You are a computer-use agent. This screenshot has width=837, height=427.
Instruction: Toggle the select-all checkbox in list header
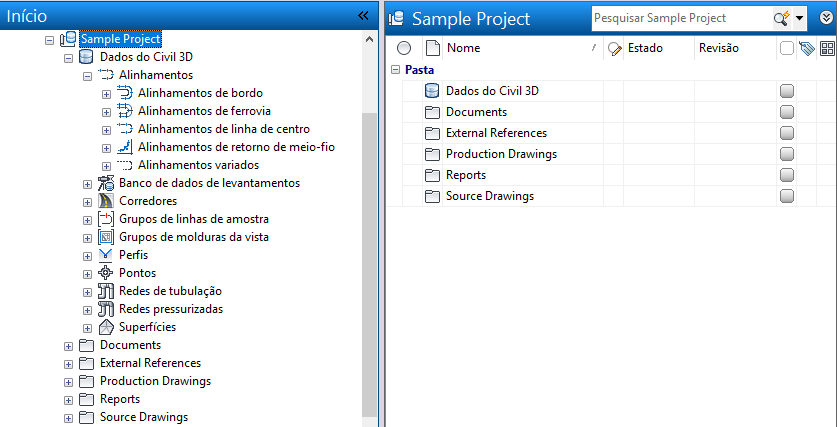pos(787,48)
